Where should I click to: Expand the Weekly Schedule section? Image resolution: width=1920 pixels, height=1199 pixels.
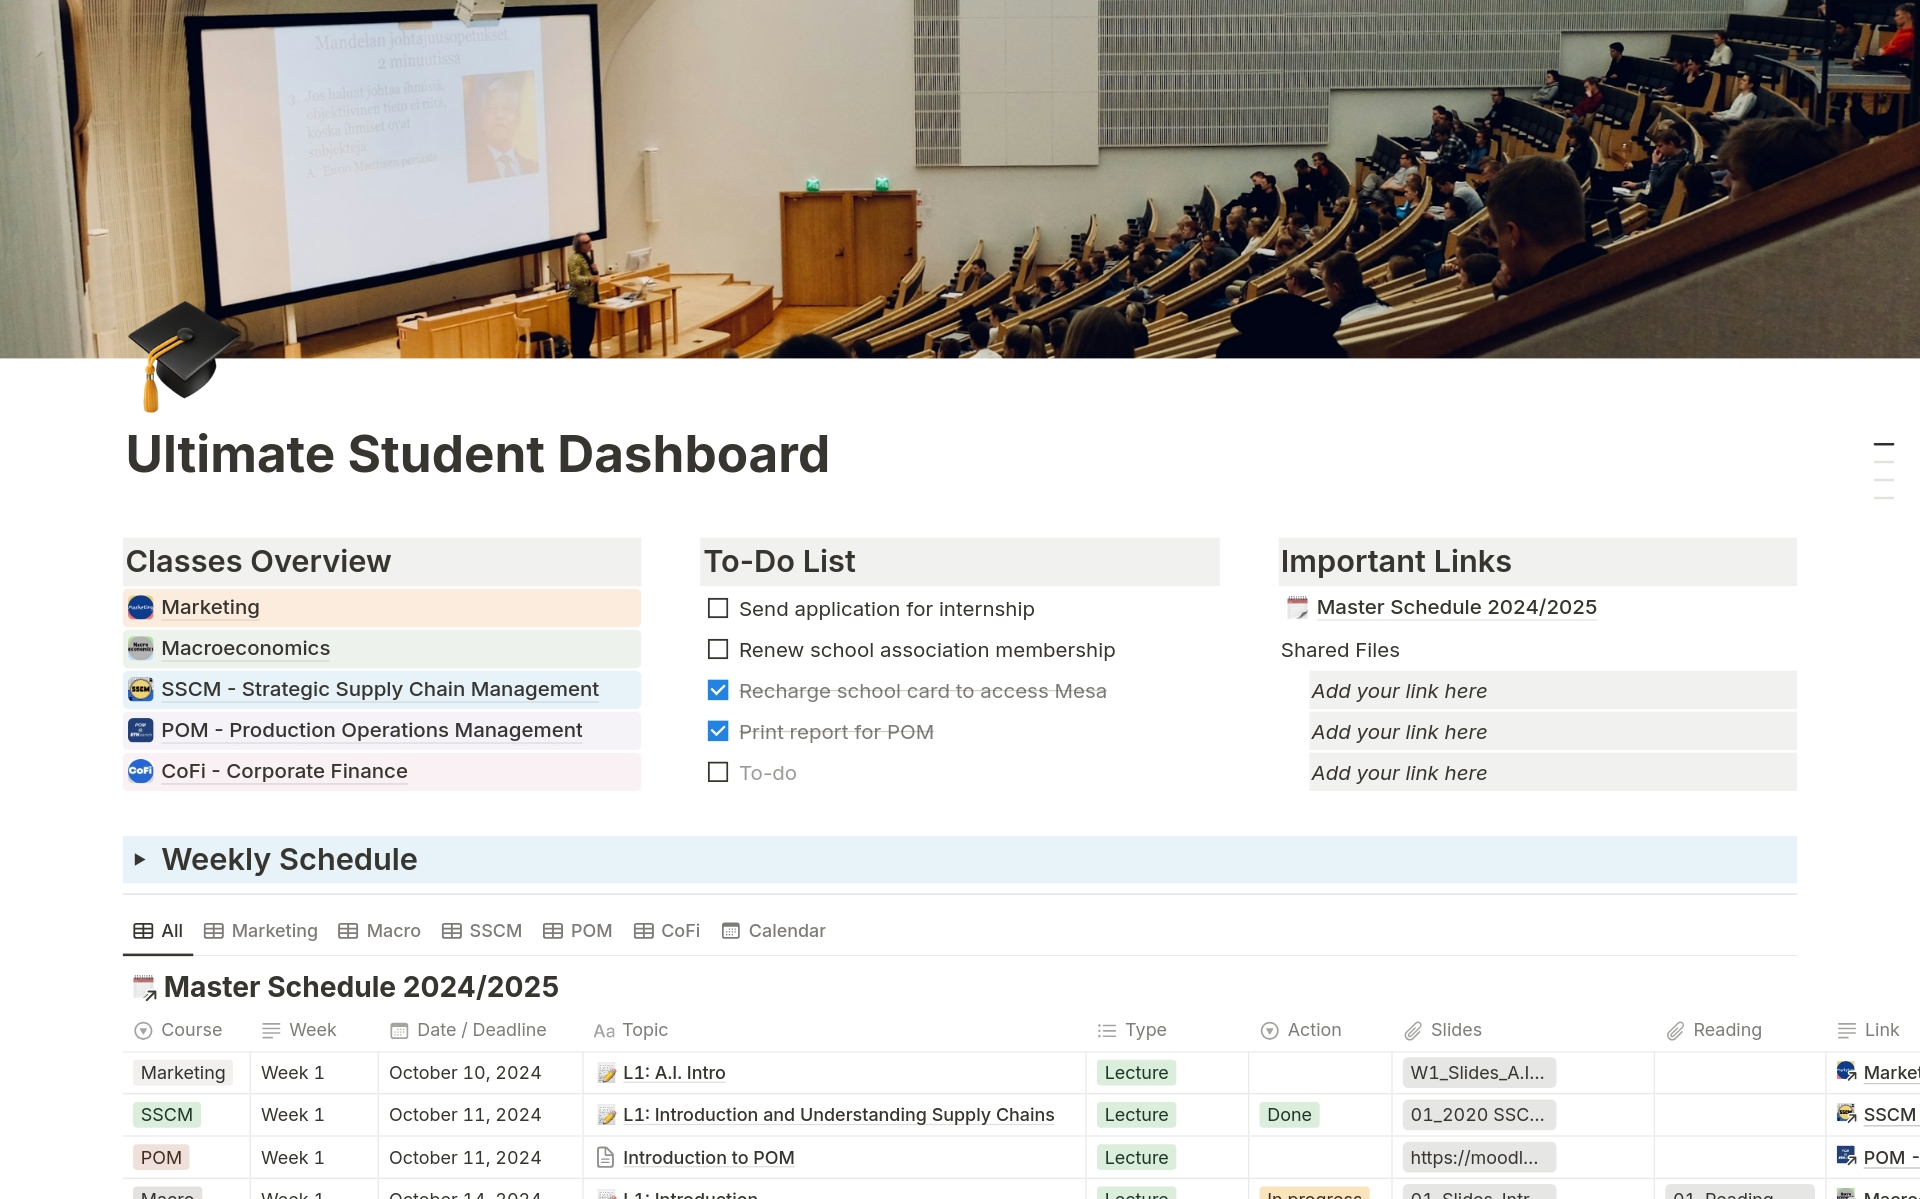(x=141, y=859)
